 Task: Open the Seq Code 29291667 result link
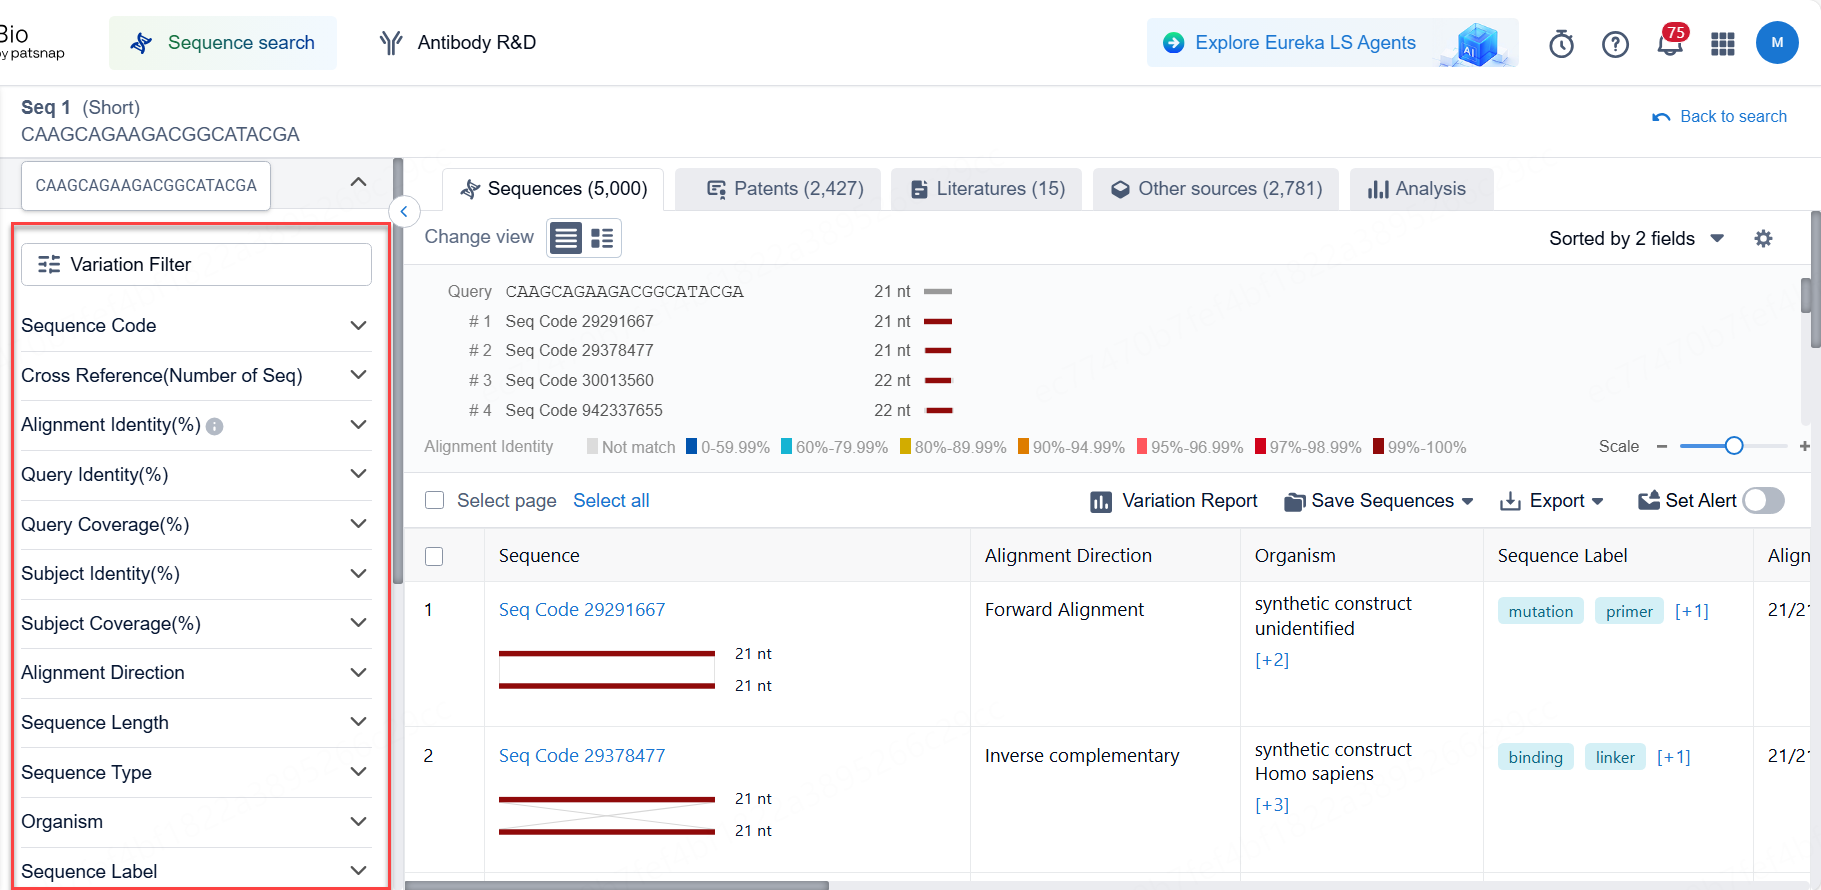tap(581, 610)
